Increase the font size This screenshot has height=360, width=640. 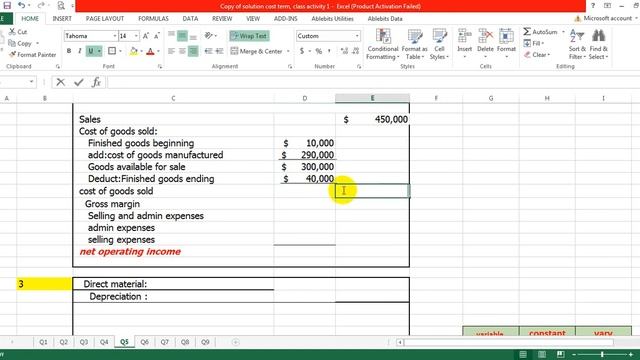point(146,36)
